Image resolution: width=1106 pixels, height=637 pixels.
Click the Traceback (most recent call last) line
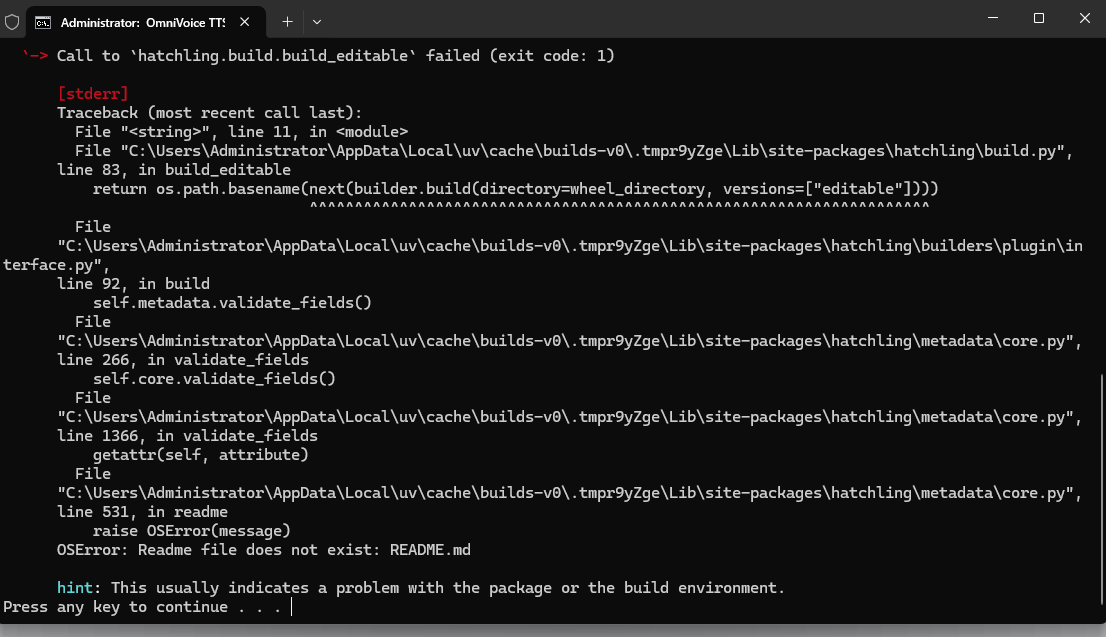click(x=209, y=113)
